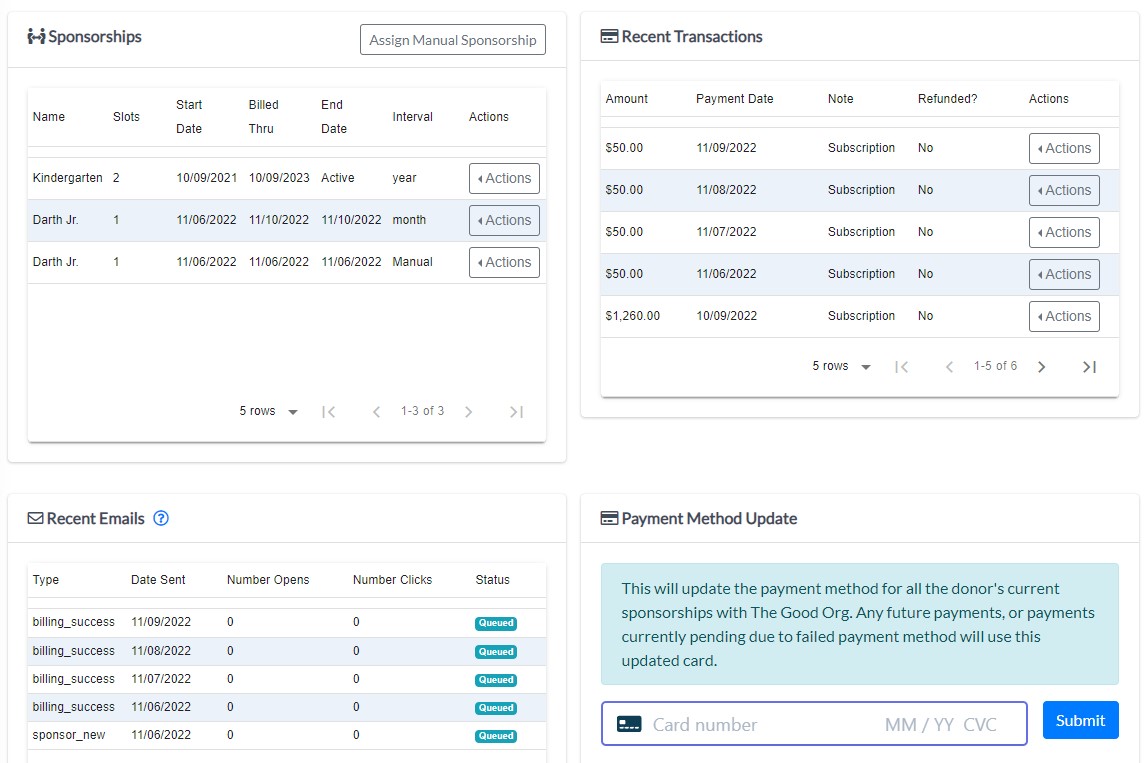Open Actions for 11/09/2022 transaction

(x=1064, y=148)
